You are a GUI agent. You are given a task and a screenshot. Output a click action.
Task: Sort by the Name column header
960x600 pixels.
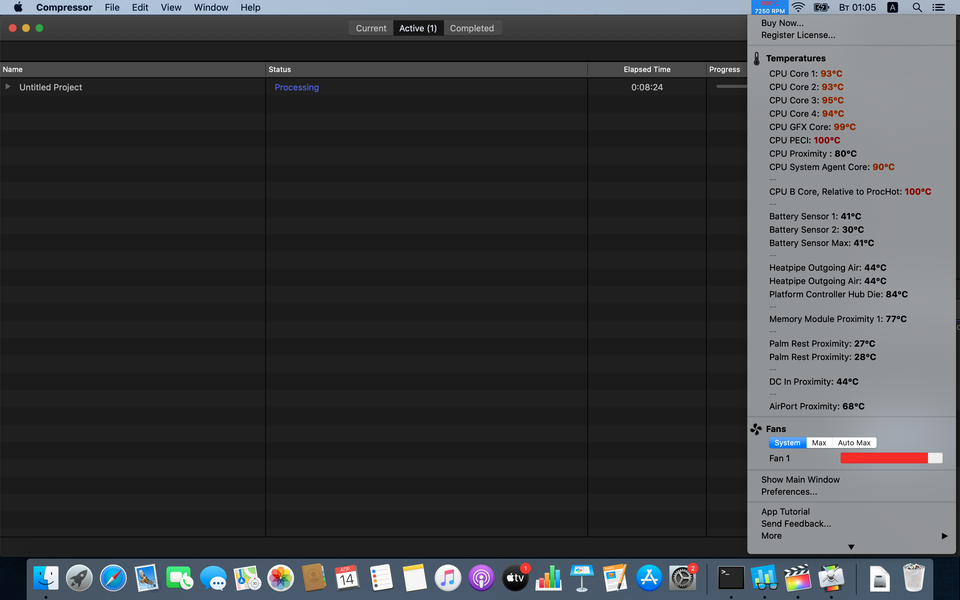coord(132,69)
